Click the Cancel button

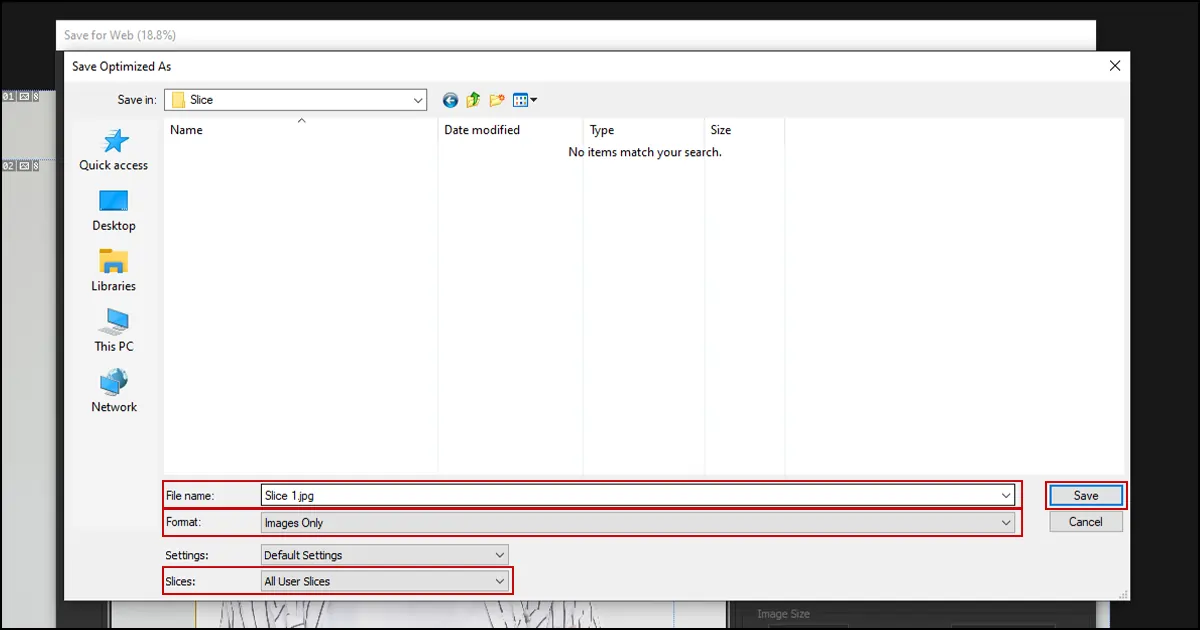pos(1085,522)
